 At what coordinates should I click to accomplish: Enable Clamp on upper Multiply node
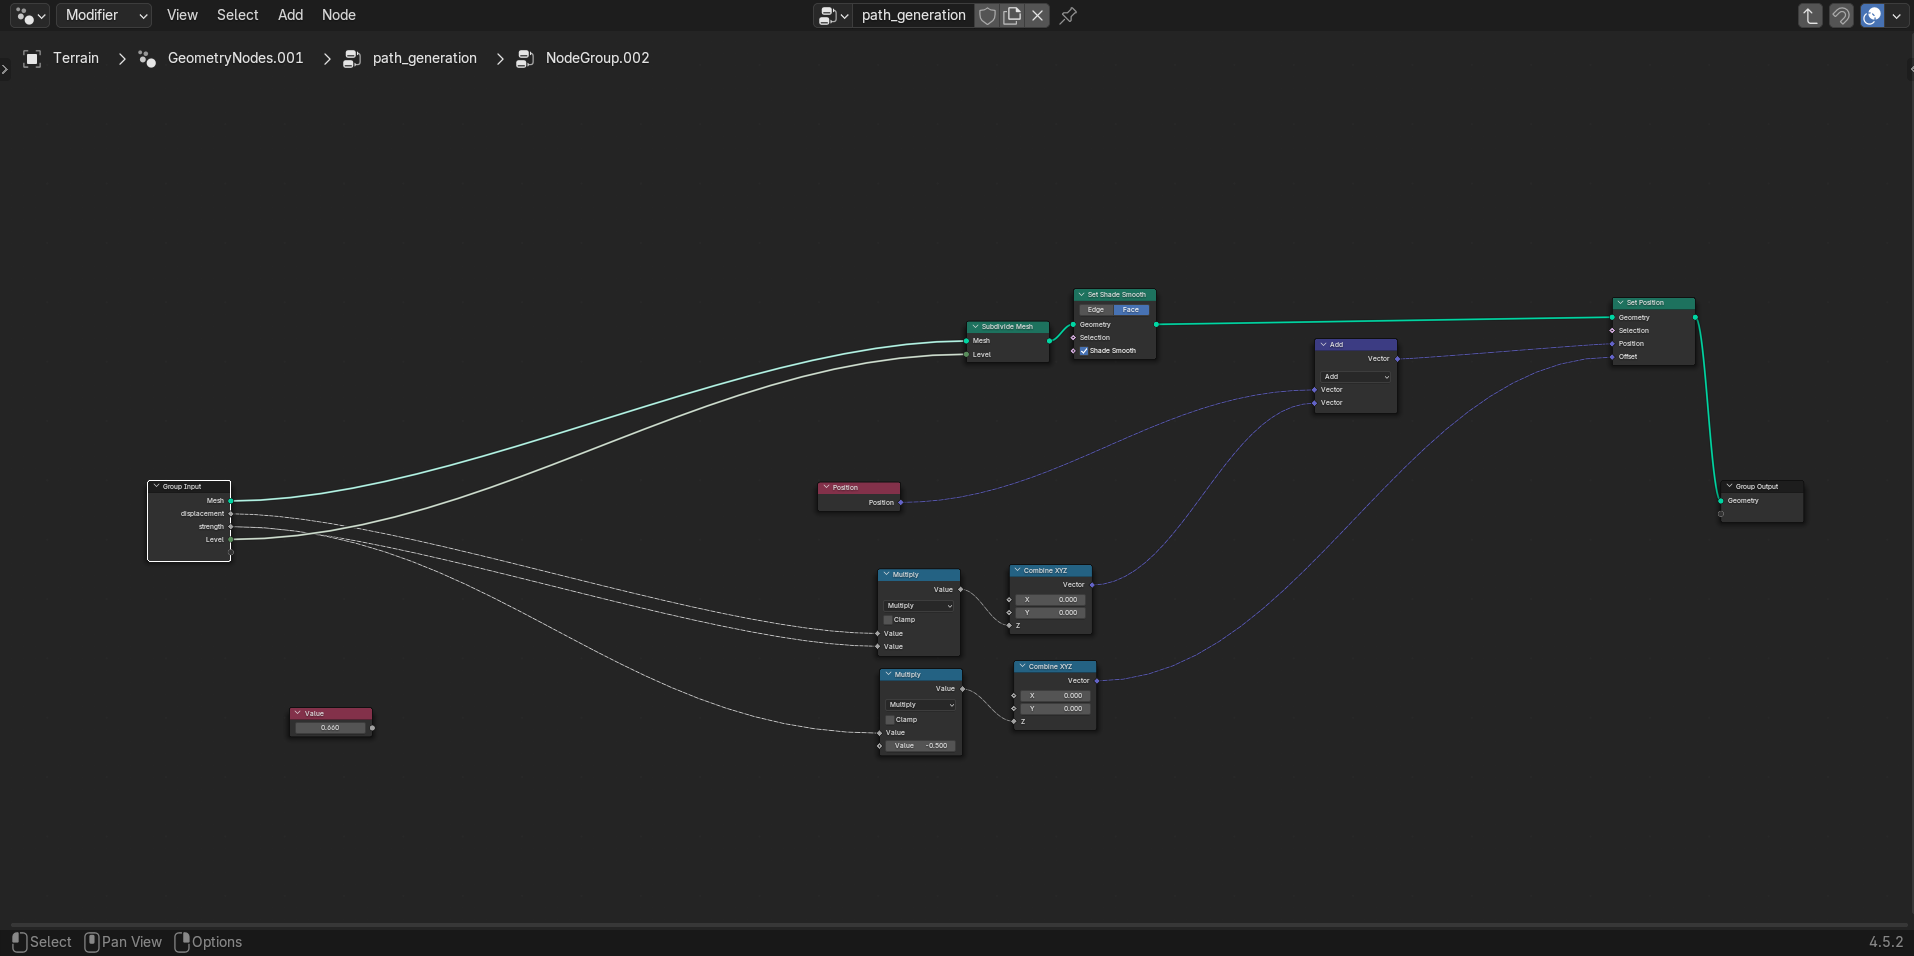tap(888, 620)
